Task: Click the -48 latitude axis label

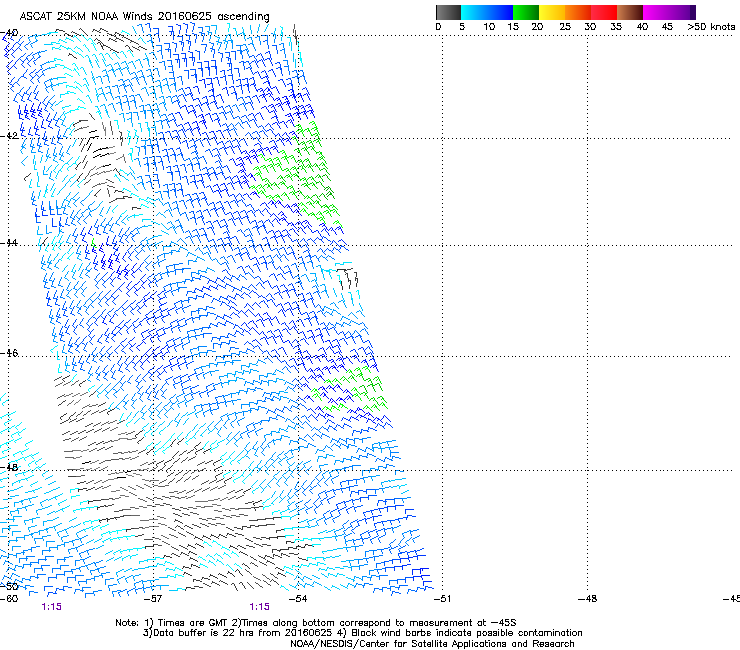Action: pos(9,467)
